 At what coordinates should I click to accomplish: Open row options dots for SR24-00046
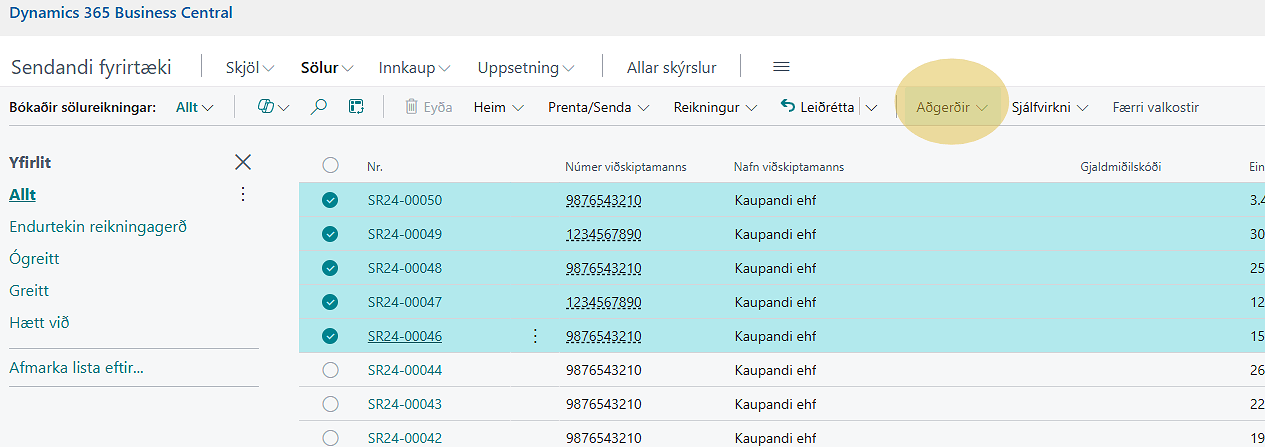point(534,336)
